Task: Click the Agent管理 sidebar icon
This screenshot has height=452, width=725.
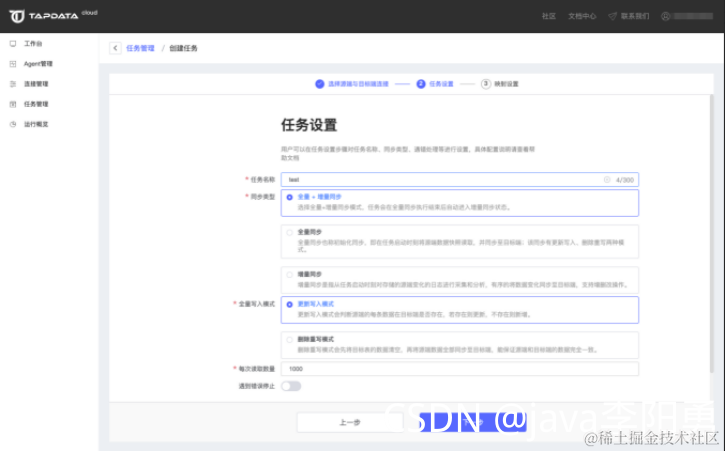Action: pos(13,64)
